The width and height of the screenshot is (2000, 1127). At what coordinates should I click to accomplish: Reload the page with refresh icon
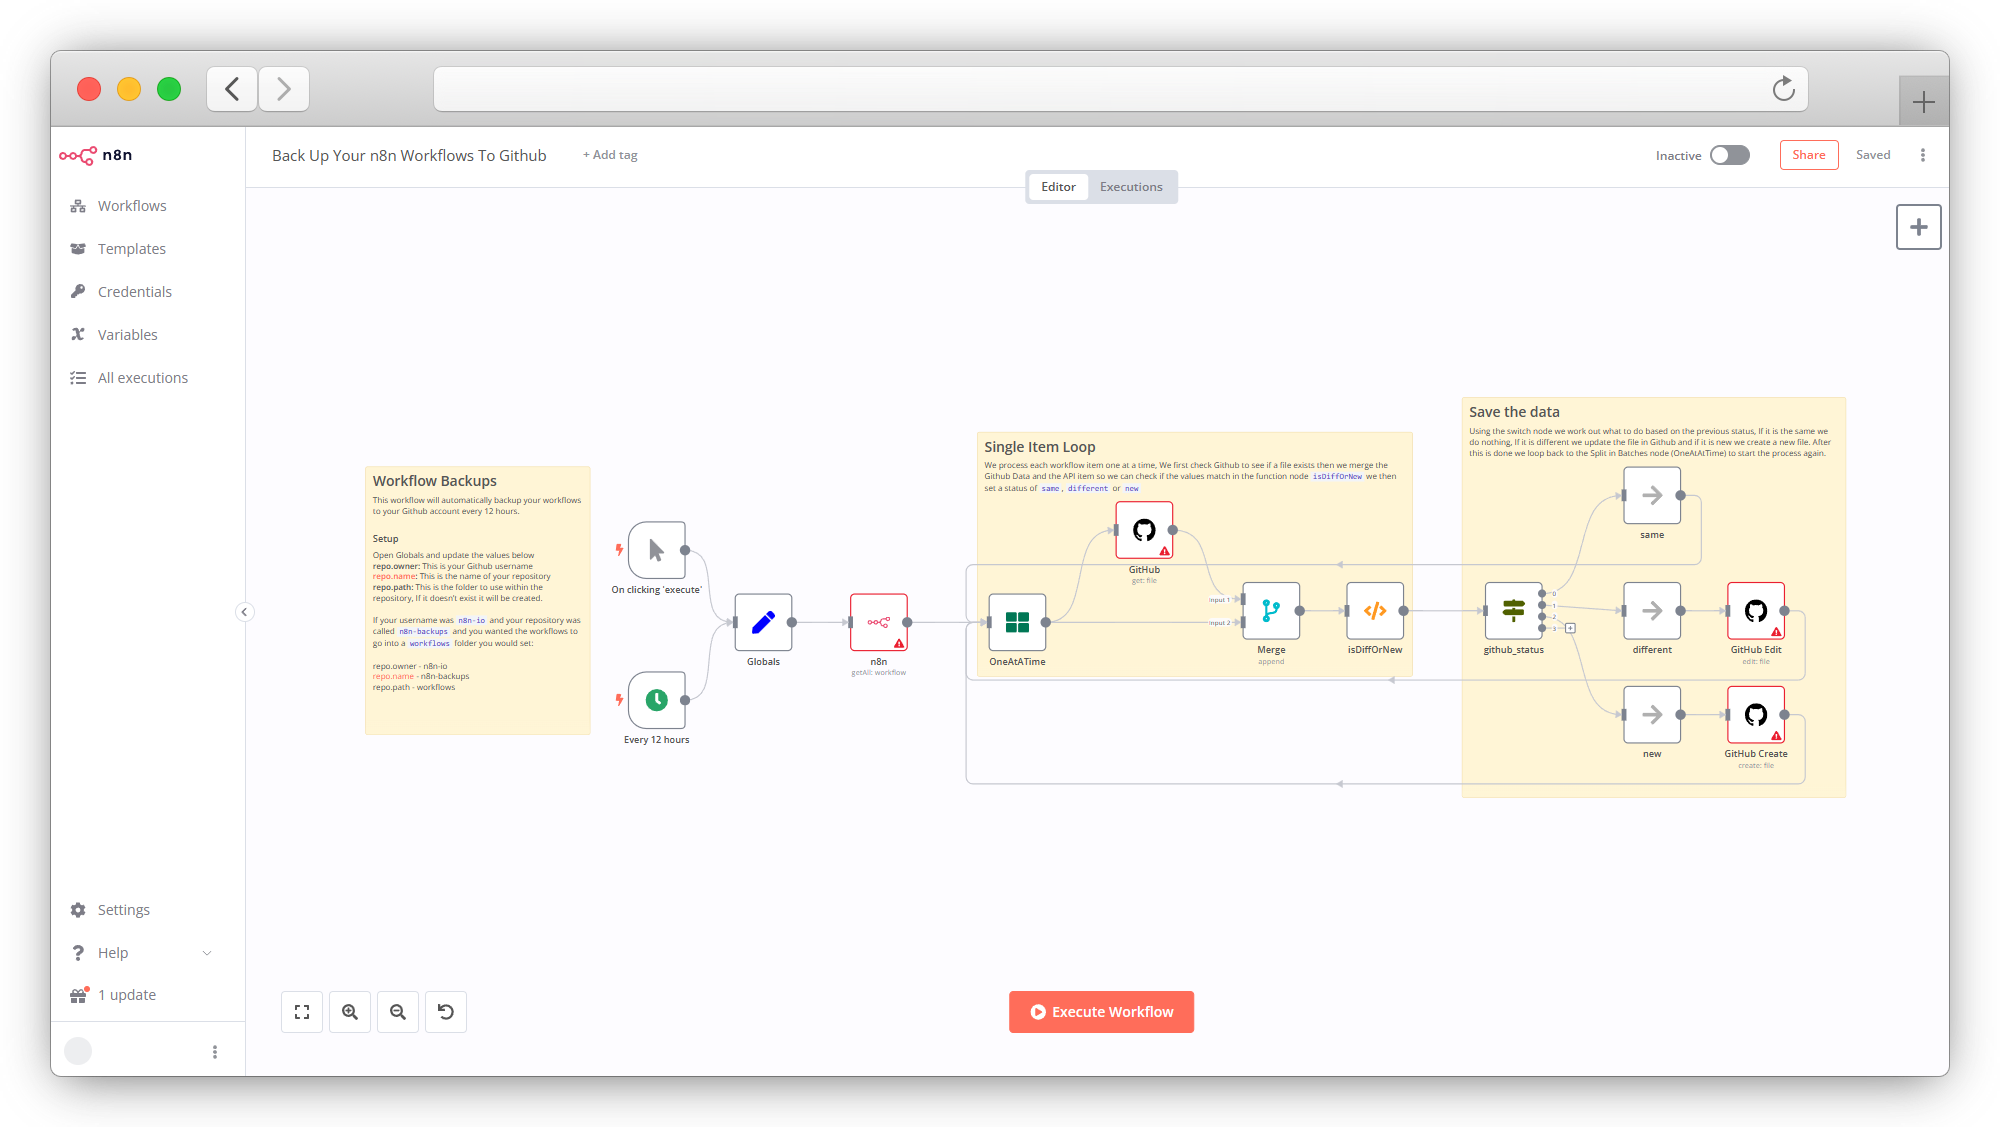[1784, 89]
